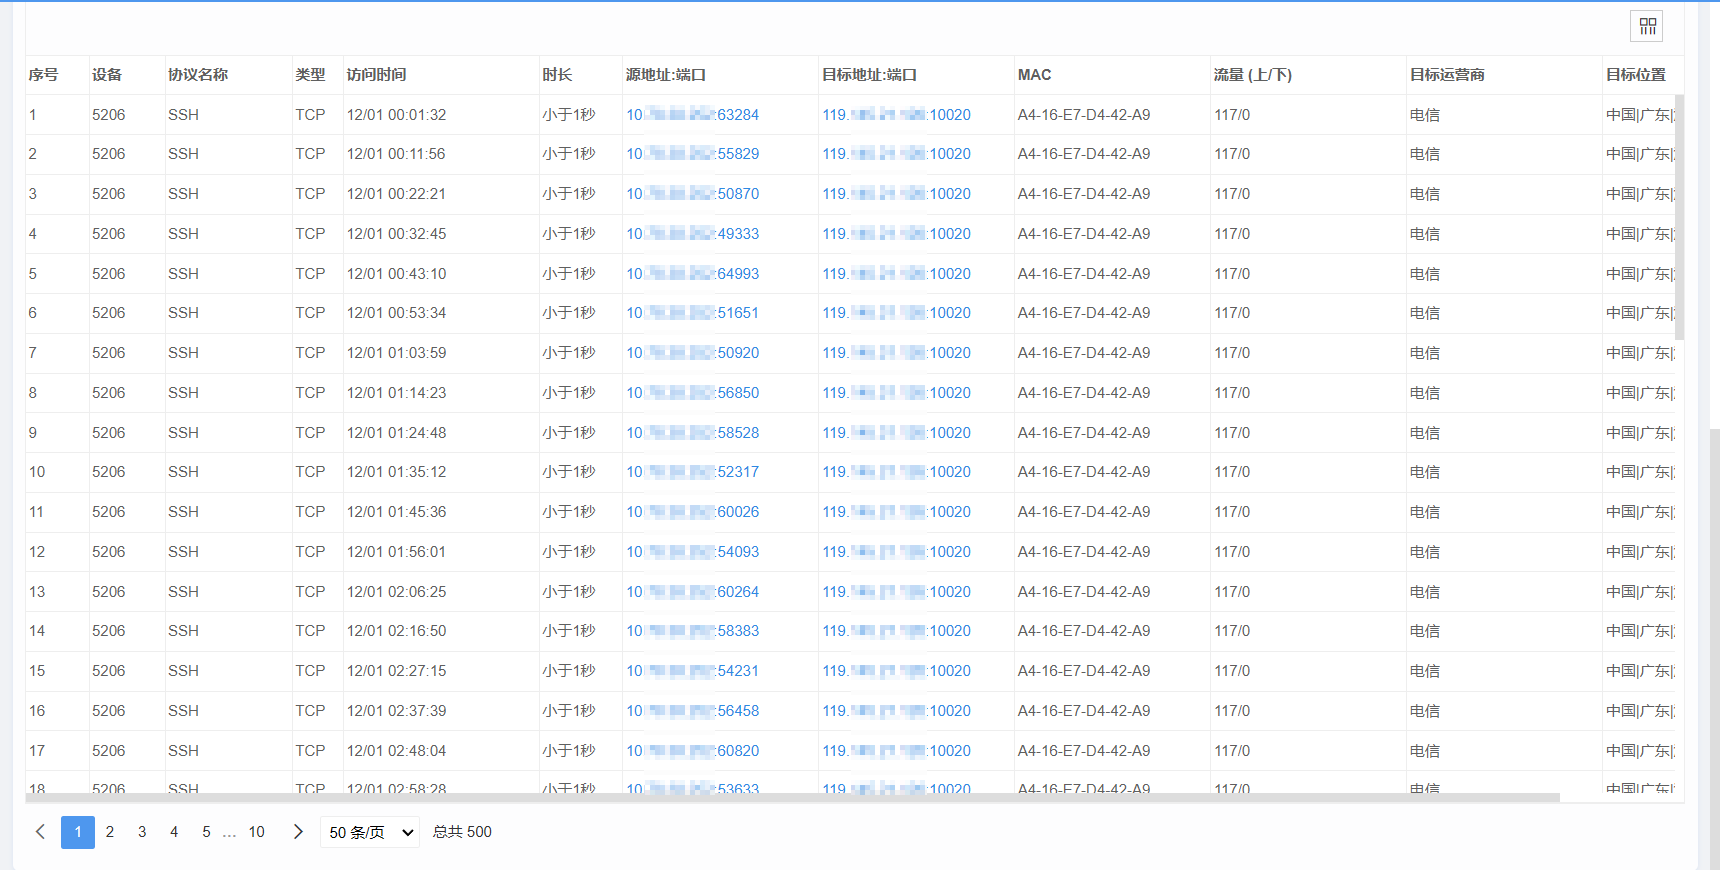Viewport: 1720px width, 870px height.
Task: Open source address with port 56458
Action: pos(692,711)
